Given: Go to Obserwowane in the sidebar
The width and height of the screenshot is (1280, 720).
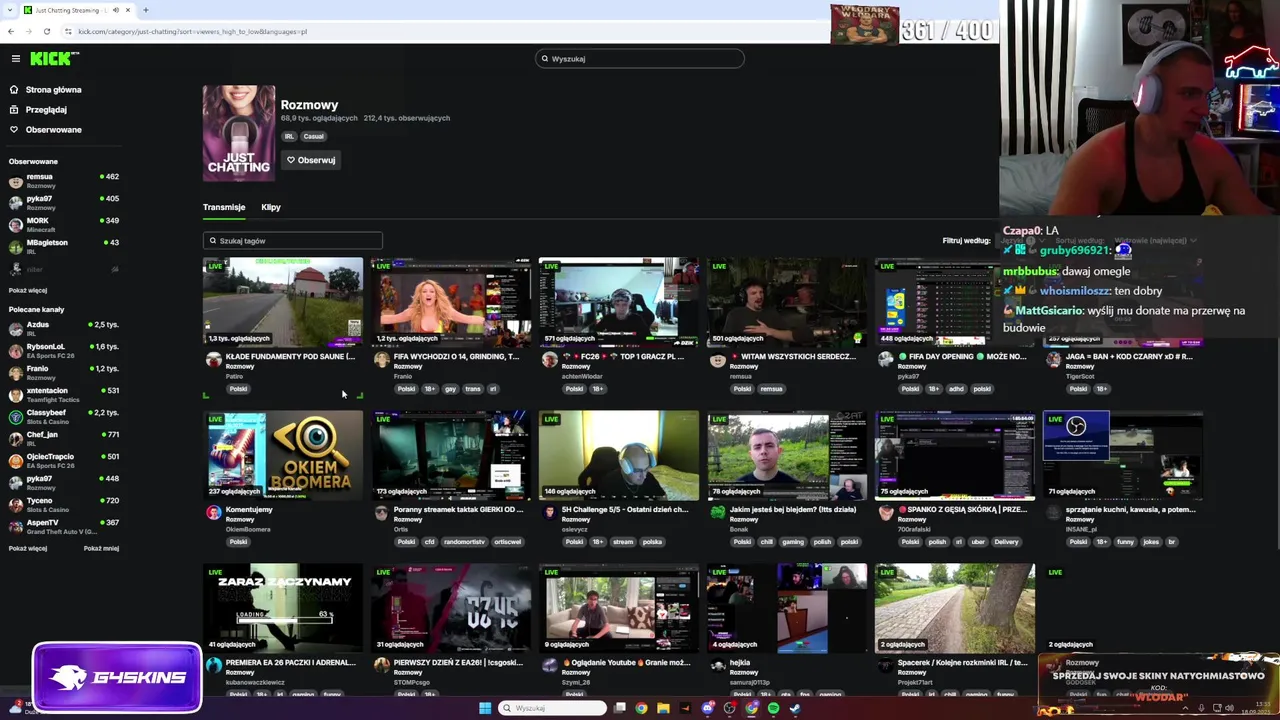Looking at the screenshot, I should pyautogui.click(x=53, y=130).
